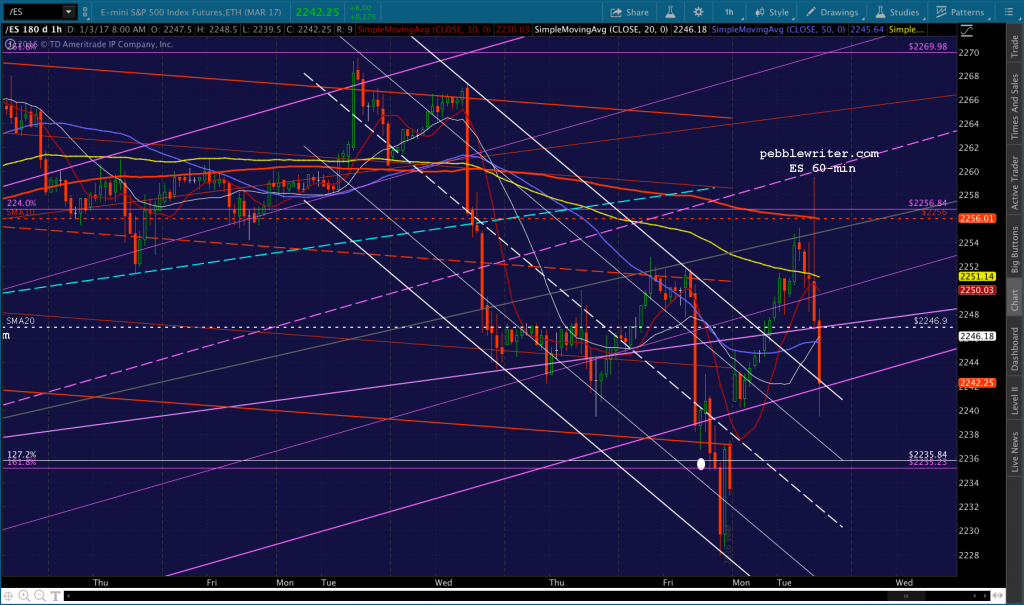
Task: Open the Studies menu
Action: coord(897,12)
